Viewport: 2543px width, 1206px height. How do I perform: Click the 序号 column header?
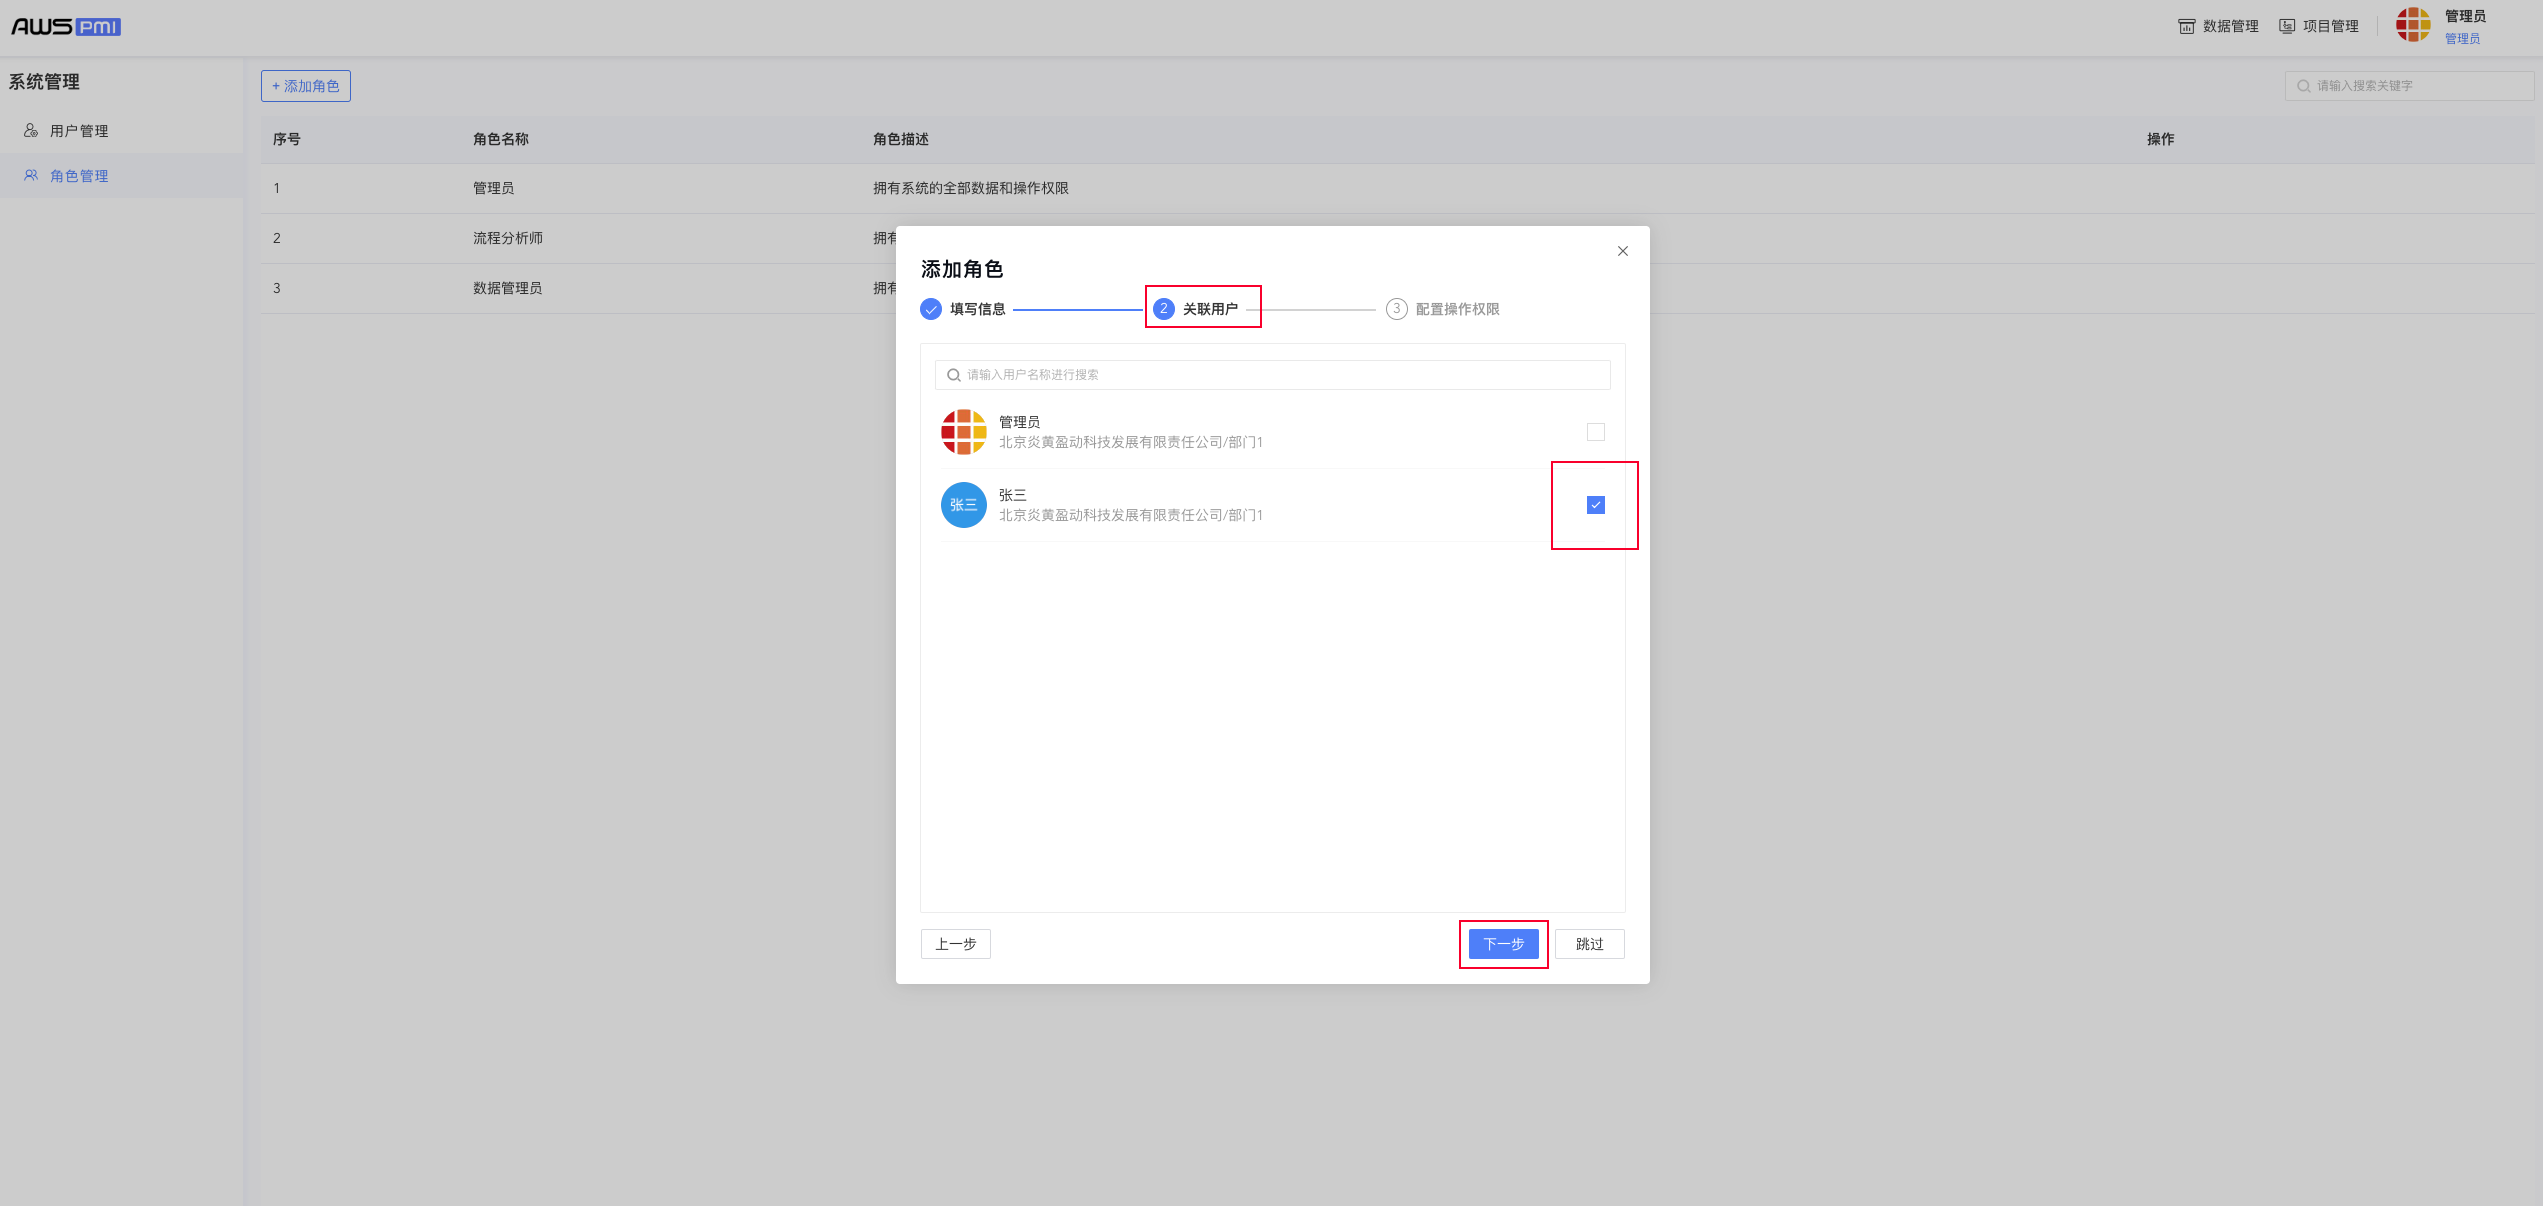tap(287, 139)
